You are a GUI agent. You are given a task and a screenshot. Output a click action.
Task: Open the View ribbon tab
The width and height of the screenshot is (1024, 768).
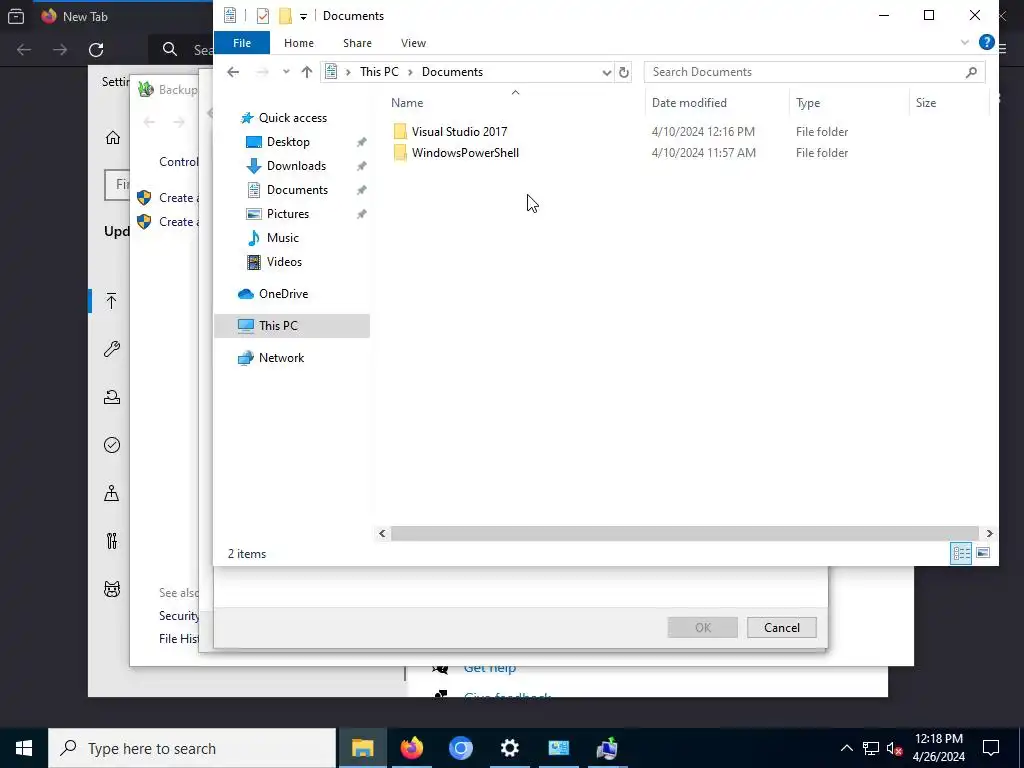(x=413, y=43)
